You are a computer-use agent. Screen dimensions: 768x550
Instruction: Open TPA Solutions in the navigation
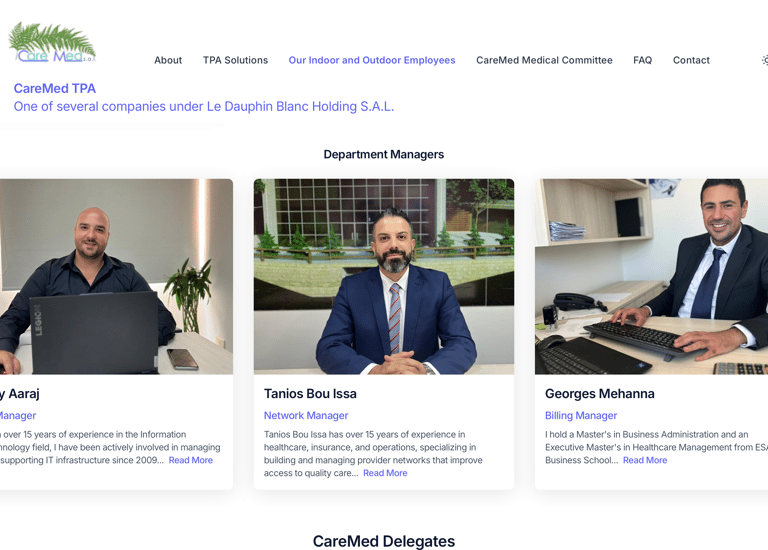click(236, 60)
